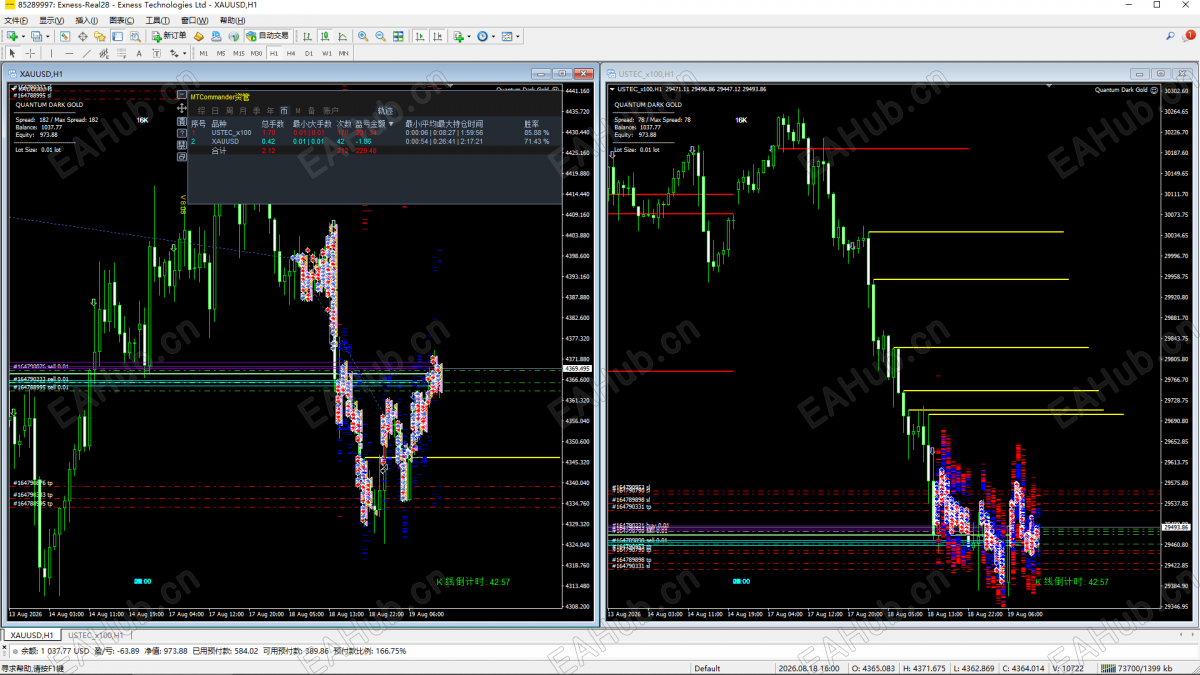Sort by 盈亏金额 column arrow

[x=390, y=123]
